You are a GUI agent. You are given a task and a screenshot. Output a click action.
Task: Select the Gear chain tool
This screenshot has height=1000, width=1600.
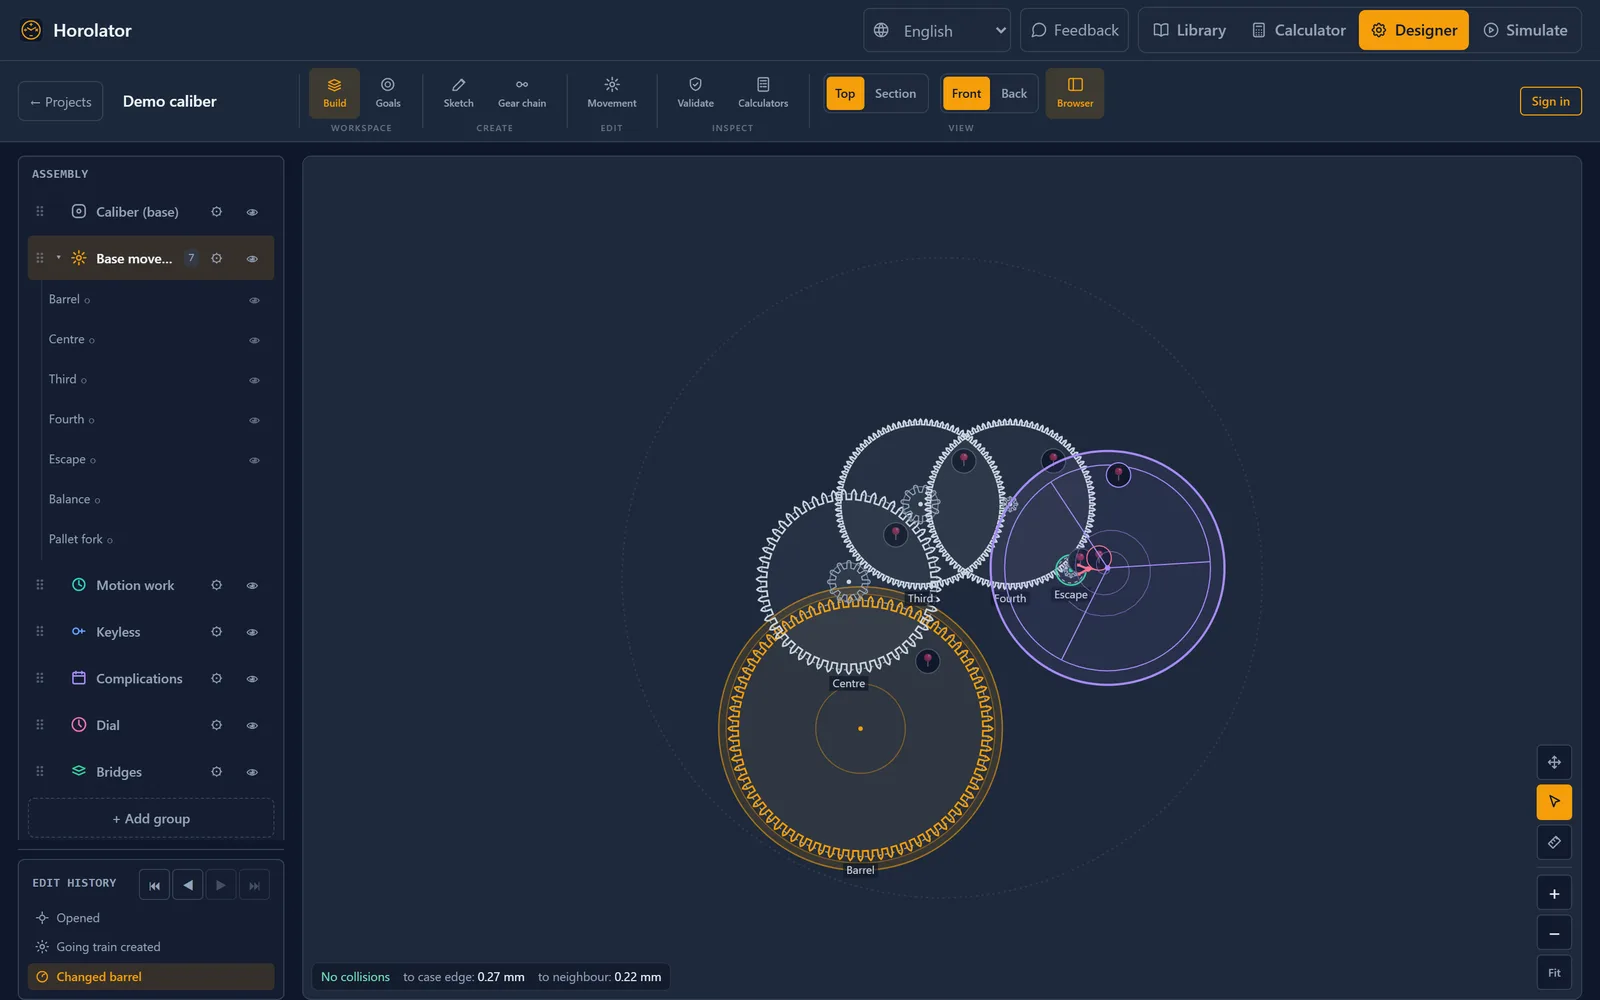[x=522, y=93]
